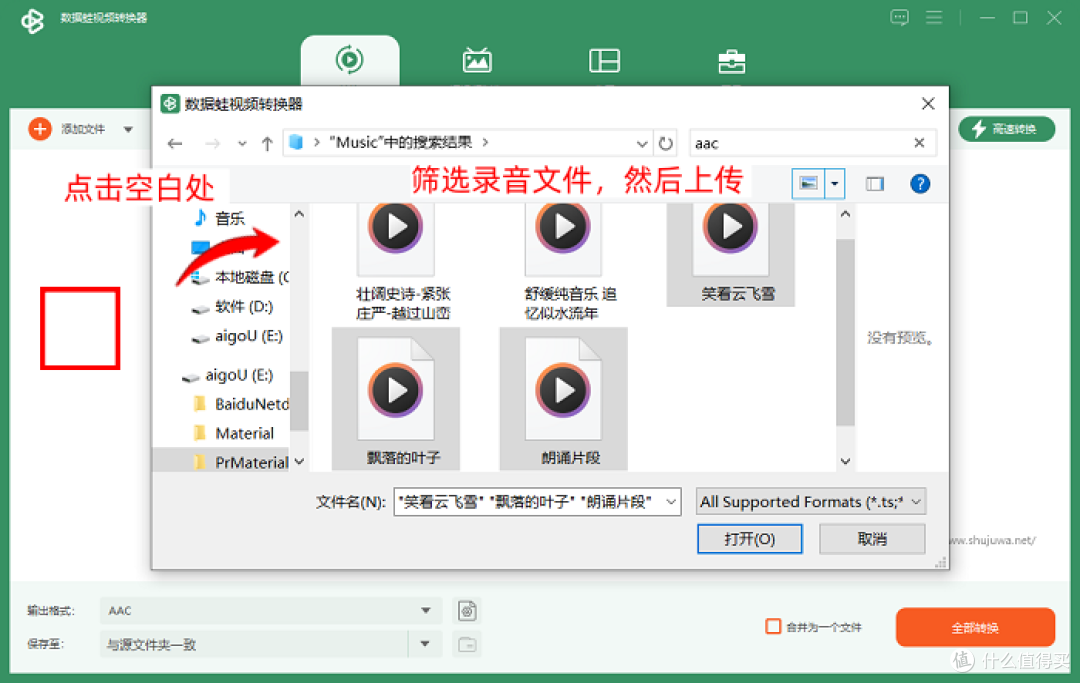Screen dimensions: 1080x683
Task: Click the feedback message icon in title bar
Action: 899,18
